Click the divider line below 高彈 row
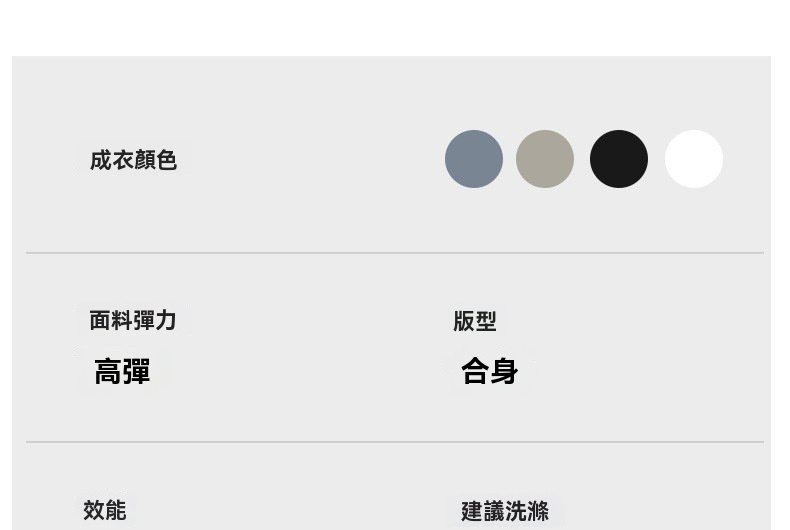 395,441
